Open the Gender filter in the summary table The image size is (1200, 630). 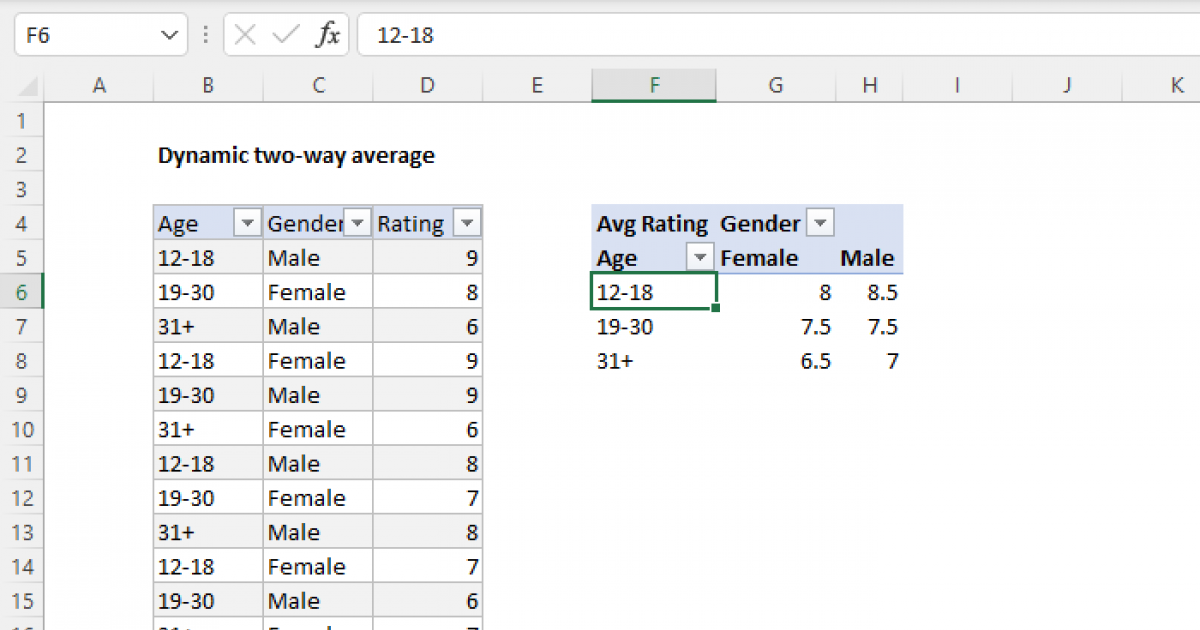click(x=819, y=222)
